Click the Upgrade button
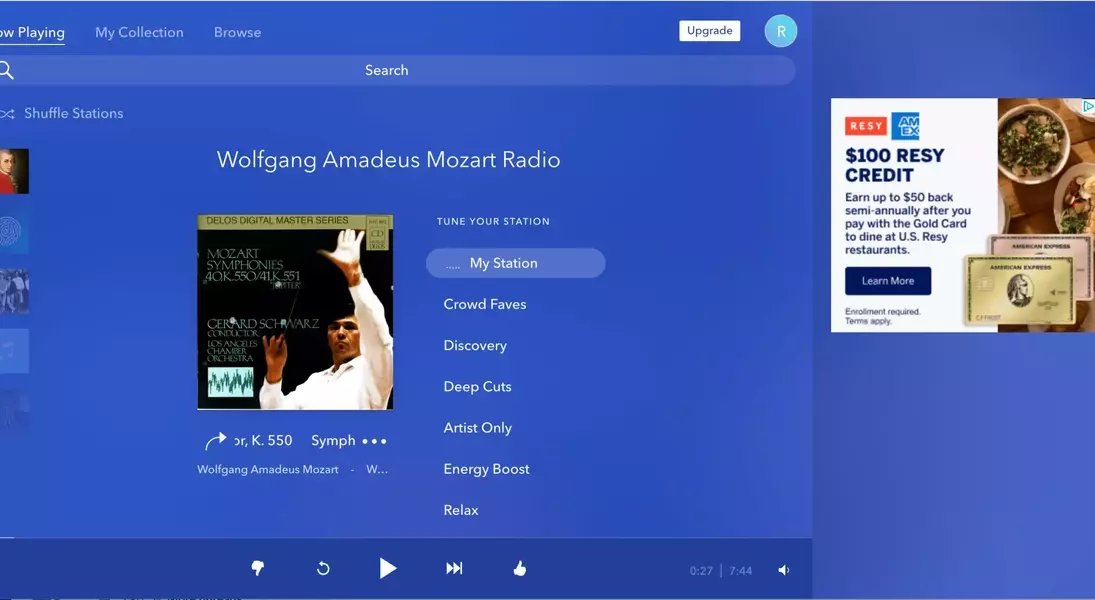Viewport: 1095px width, 600px height. pos(709,31)
